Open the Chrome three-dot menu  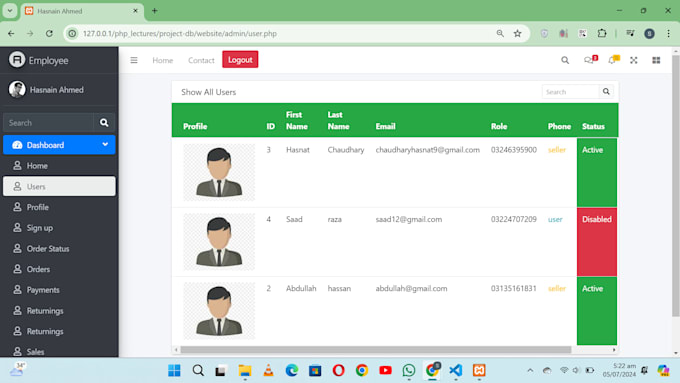click(668, 33)
